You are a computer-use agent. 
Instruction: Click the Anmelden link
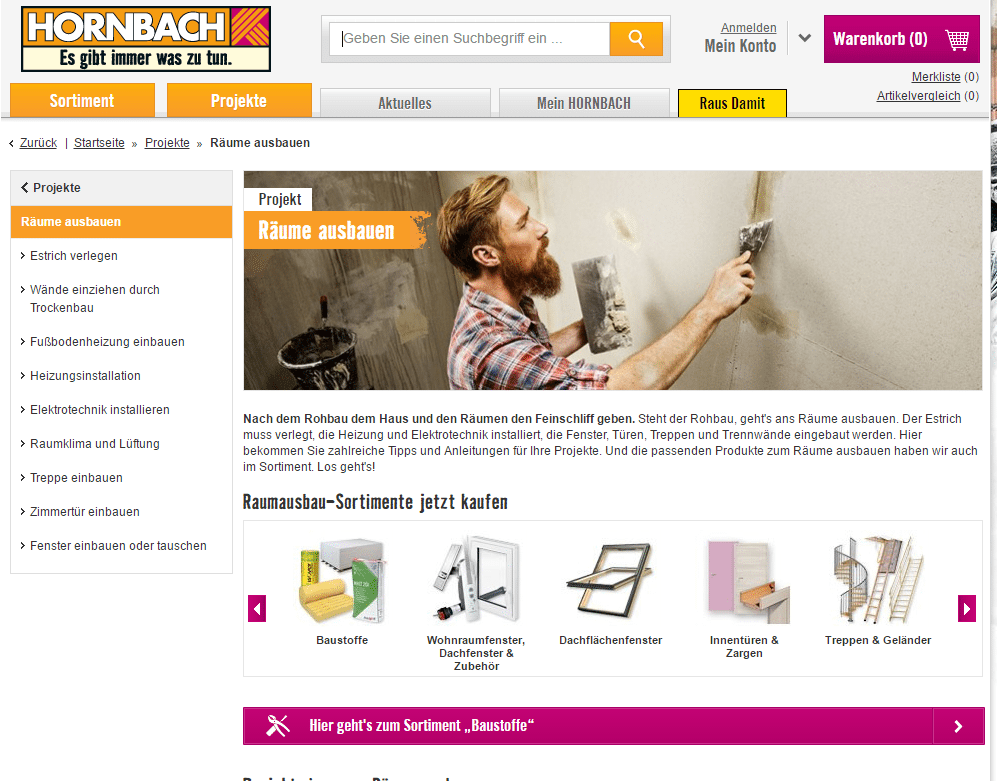[x=748, y=28]
